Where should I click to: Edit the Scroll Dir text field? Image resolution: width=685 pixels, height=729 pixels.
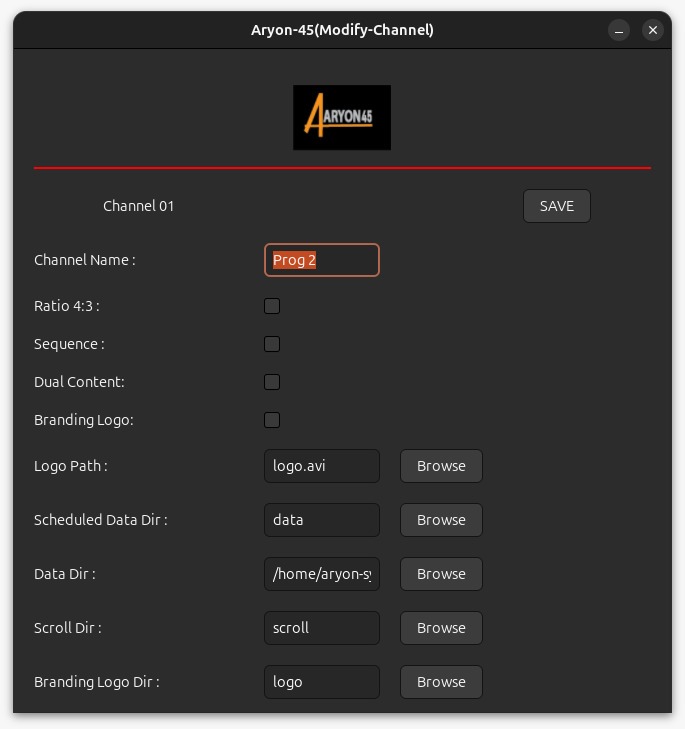click(322, 628)
